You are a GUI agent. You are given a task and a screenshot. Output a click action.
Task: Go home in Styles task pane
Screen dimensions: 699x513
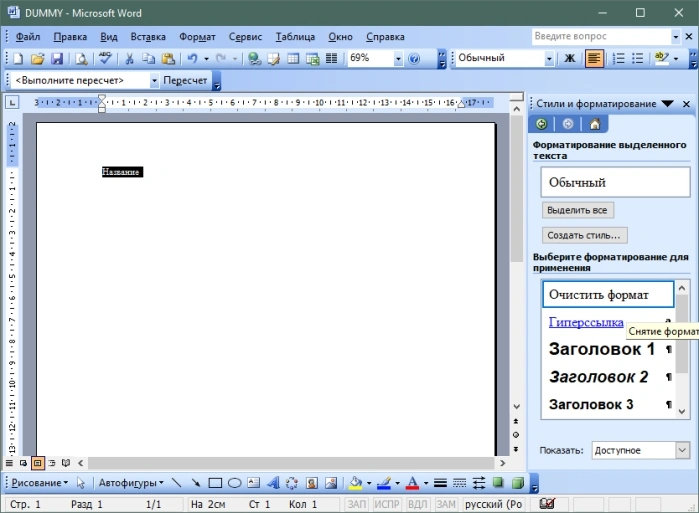595,124
